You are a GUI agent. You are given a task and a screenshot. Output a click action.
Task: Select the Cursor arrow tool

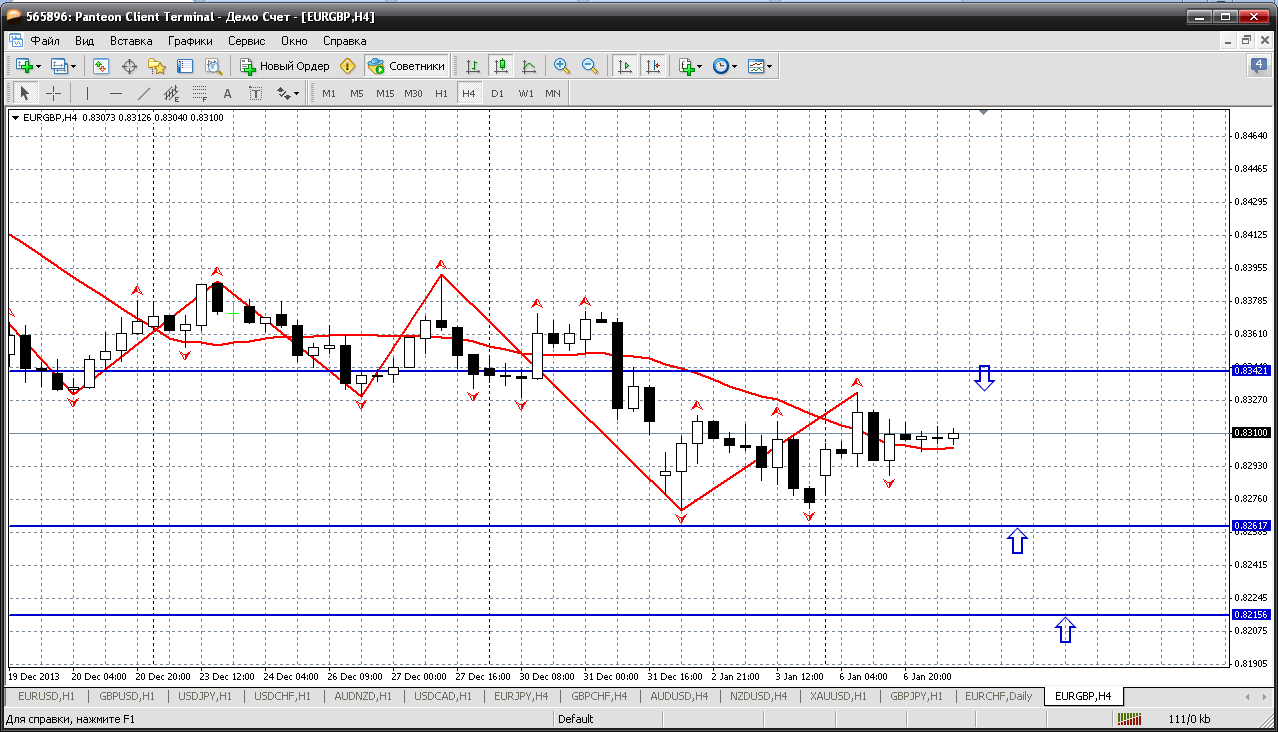pos(25,93)
